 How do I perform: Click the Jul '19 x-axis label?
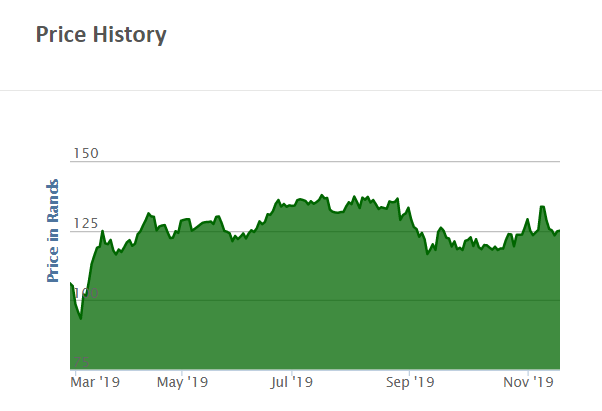click(292, 382)
